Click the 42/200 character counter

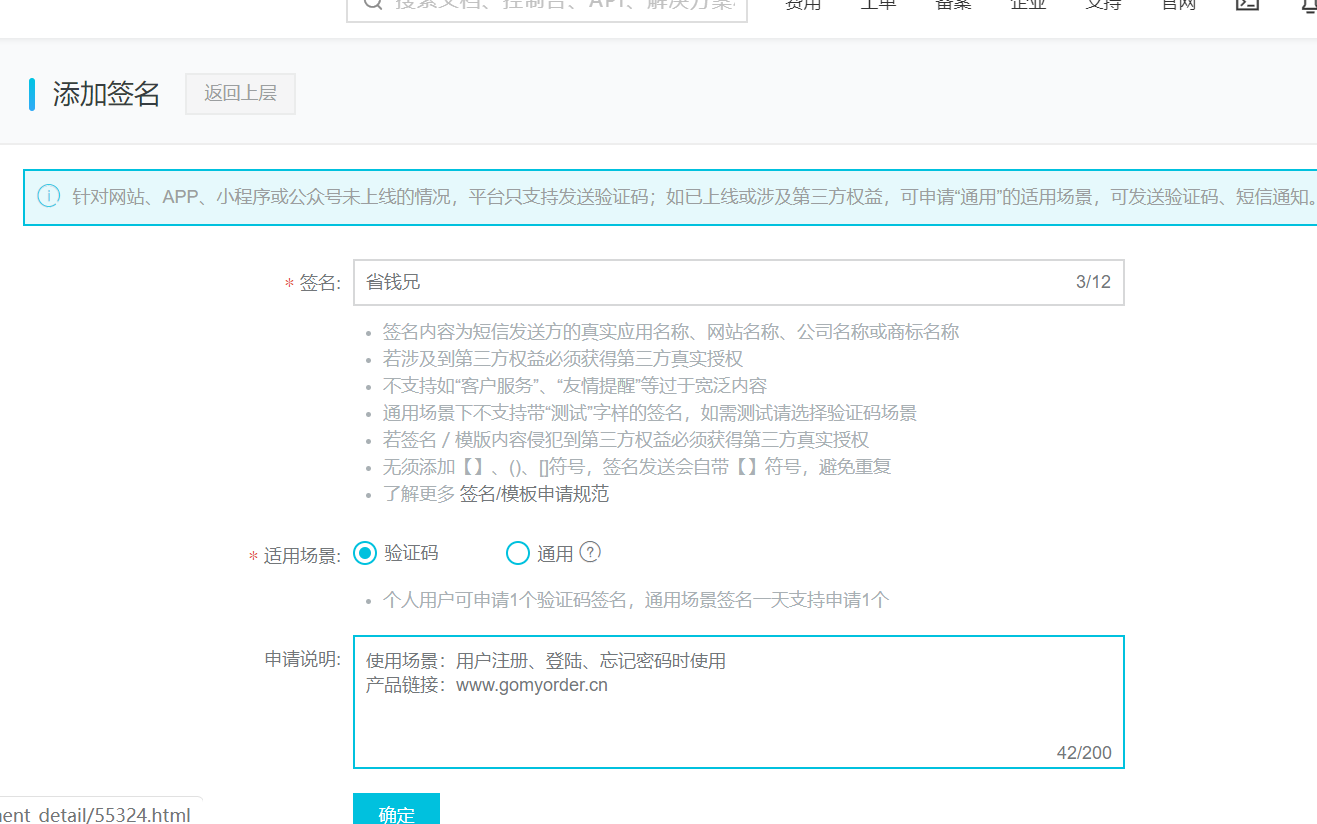click(x=1084, y=753)
